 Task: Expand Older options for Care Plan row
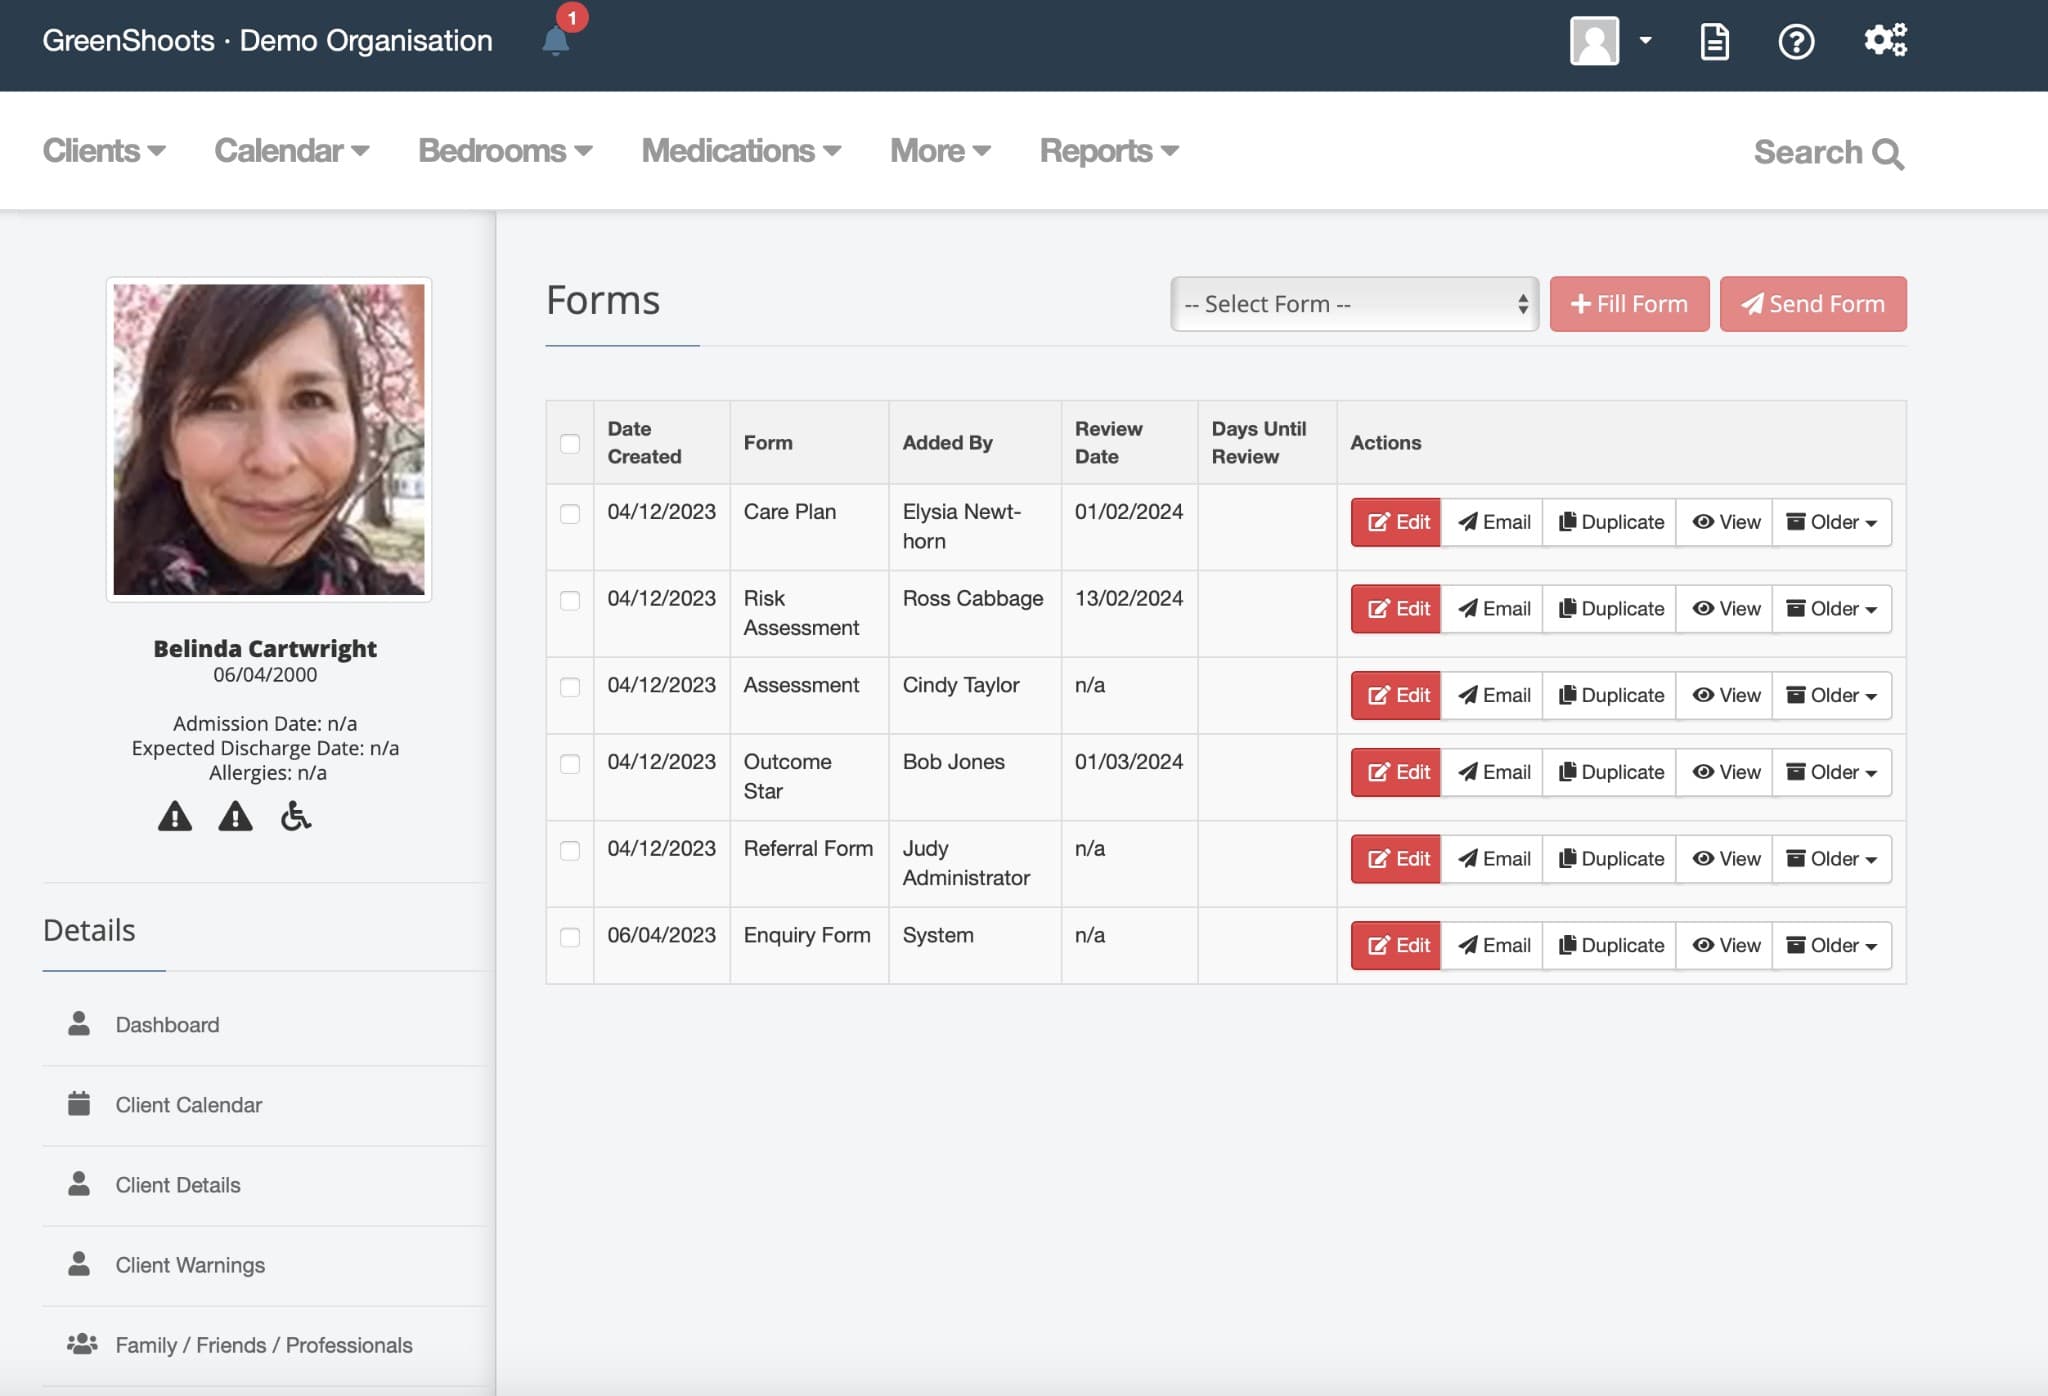point(1830,521)
